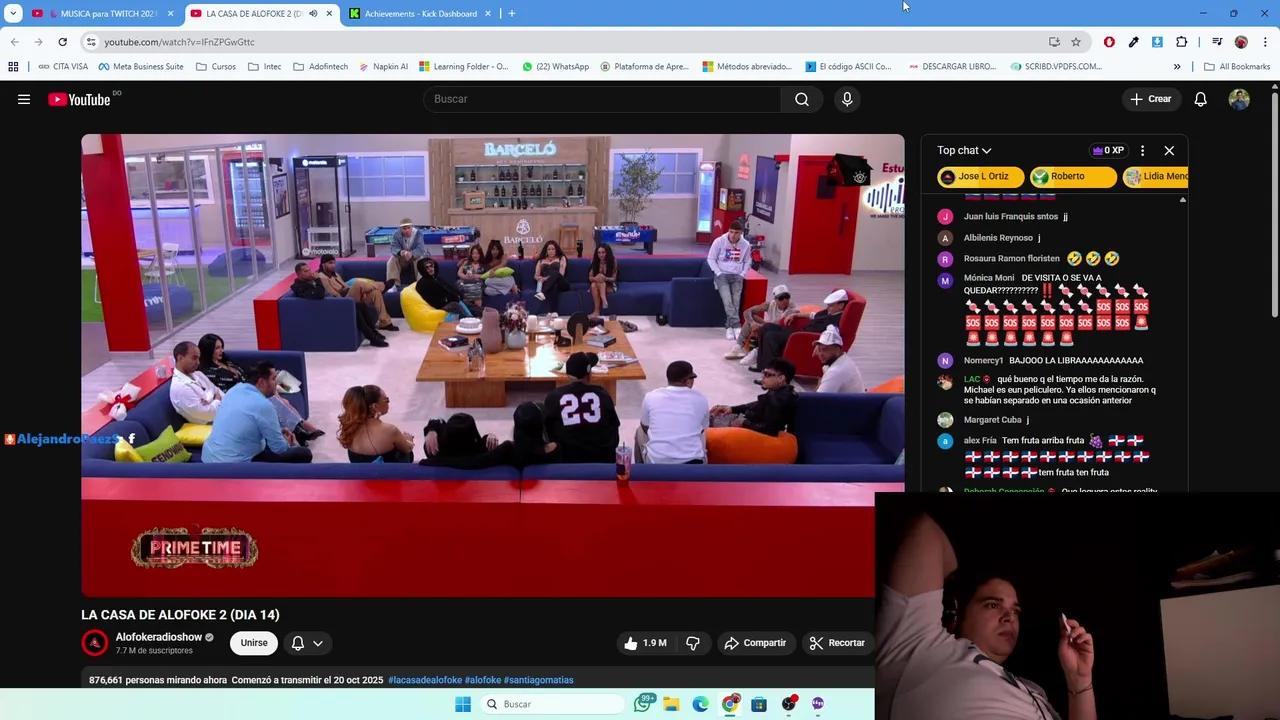Open File Explorer from the taskbar

pyautogui.click(x=671, y=704)
